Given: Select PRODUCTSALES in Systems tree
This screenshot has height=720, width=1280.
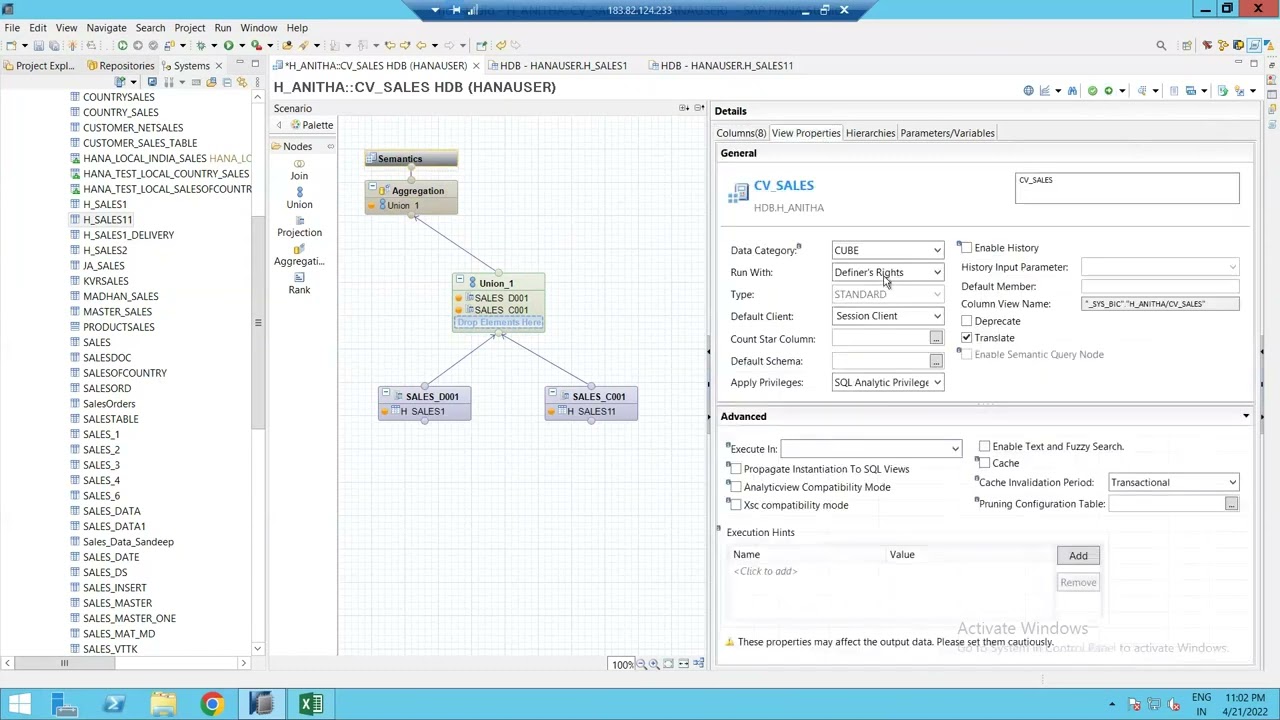Looking at the screenshot, I should click(x=118, y=327).
